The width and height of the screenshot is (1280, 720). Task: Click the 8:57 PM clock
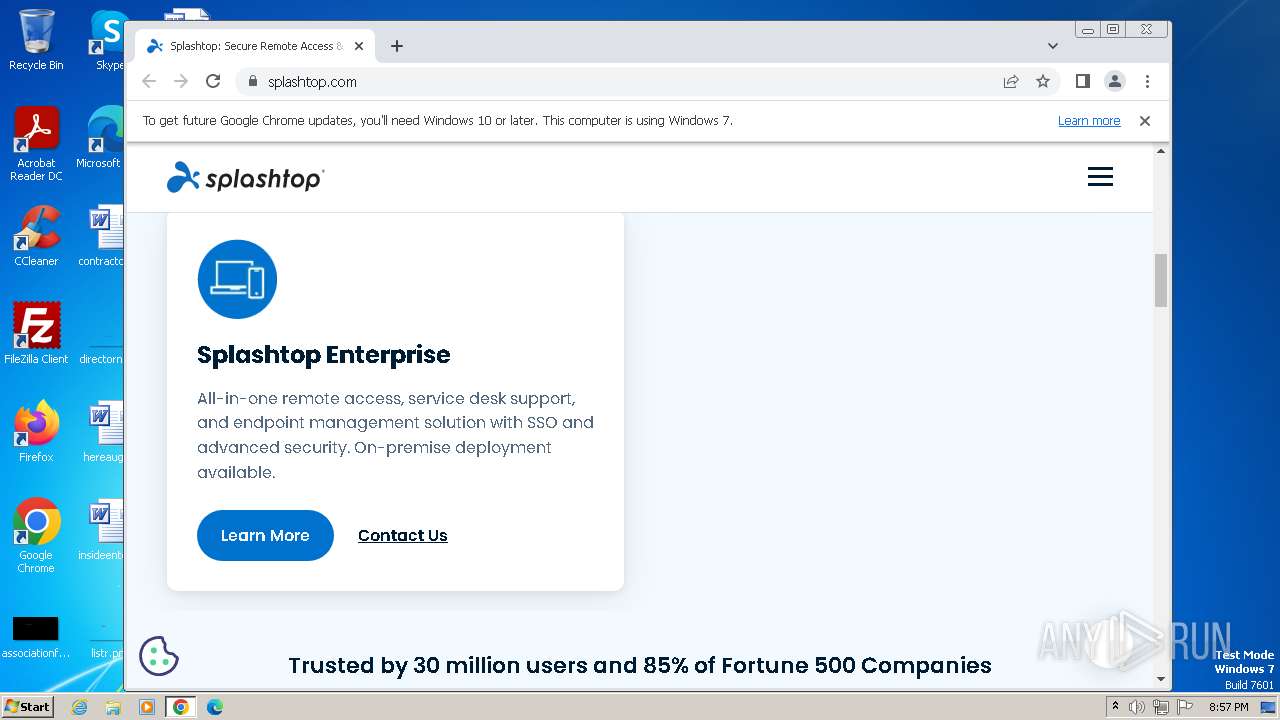click(x=1229, y=707)
